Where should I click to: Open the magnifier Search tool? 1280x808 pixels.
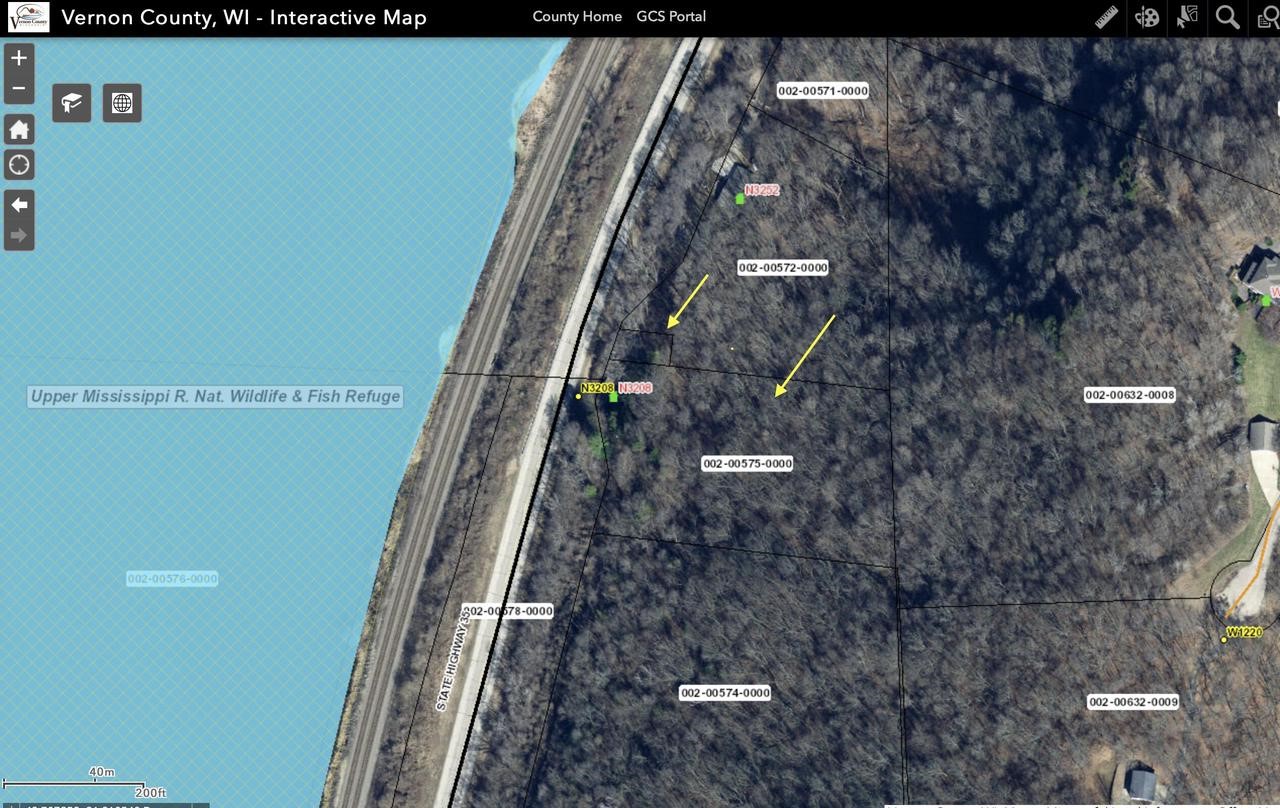(x=1227, y=18)
